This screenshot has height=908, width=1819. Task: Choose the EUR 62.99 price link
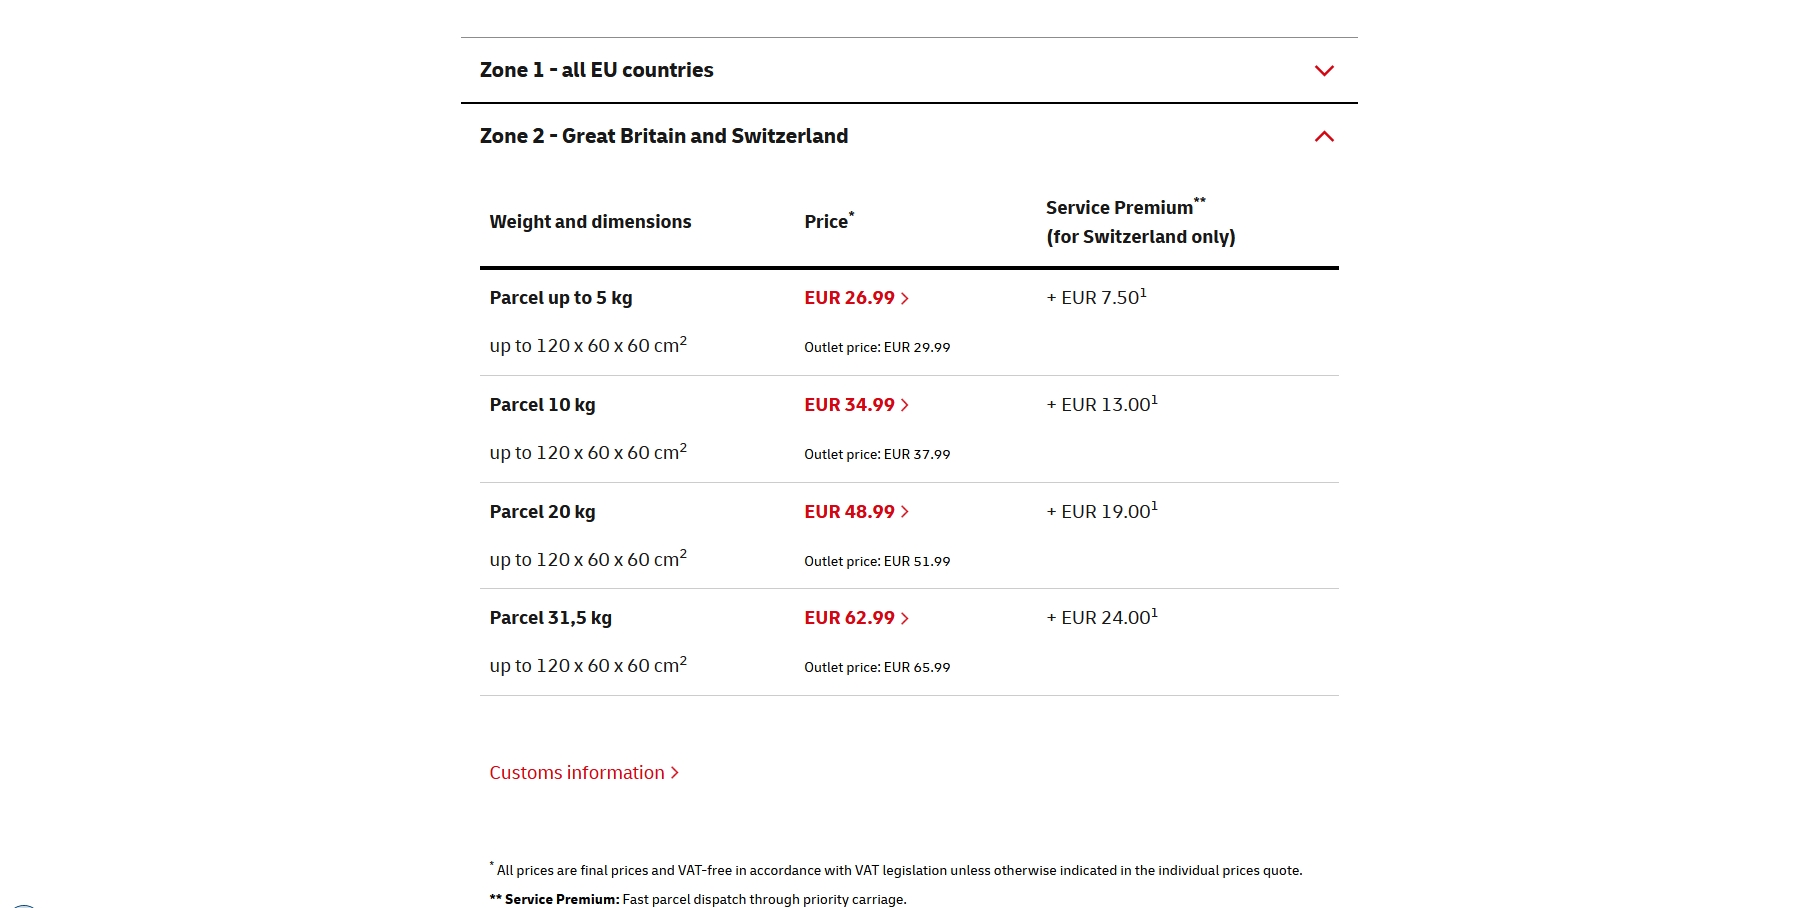coord(849,618)
